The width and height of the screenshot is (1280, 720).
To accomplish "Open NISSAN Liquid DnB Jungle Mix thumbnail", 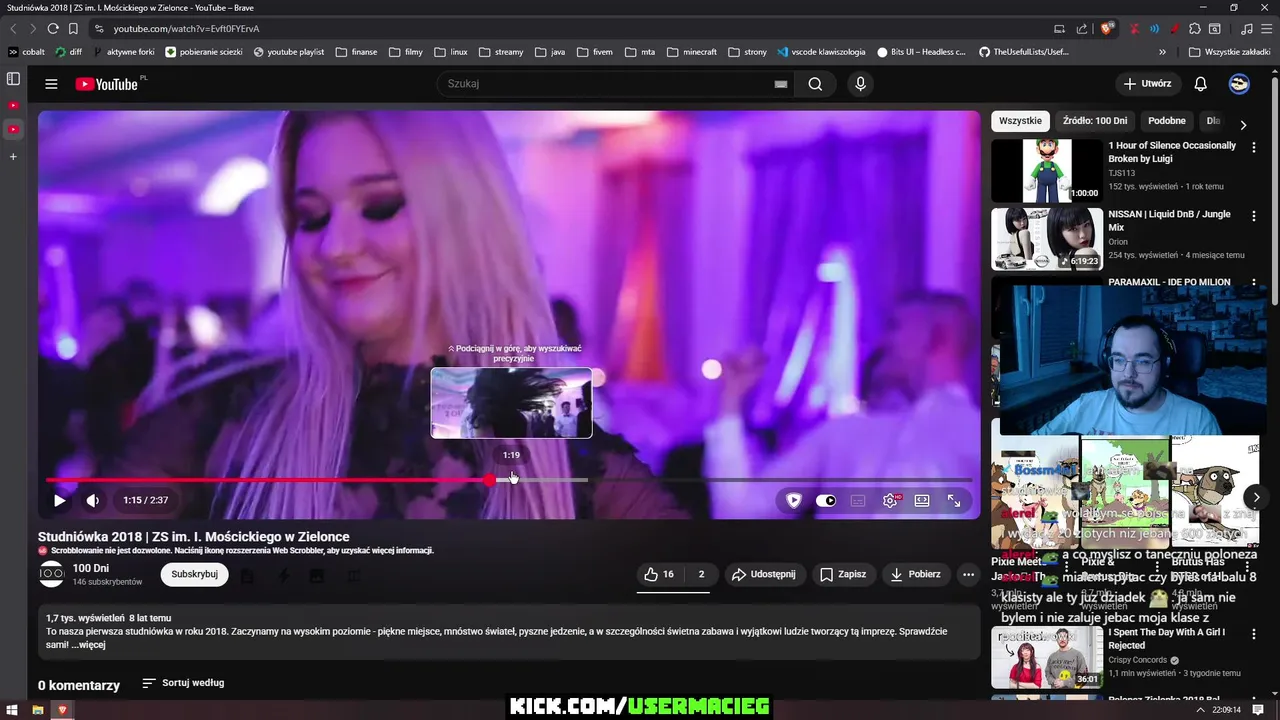I will click(1047, 239).
